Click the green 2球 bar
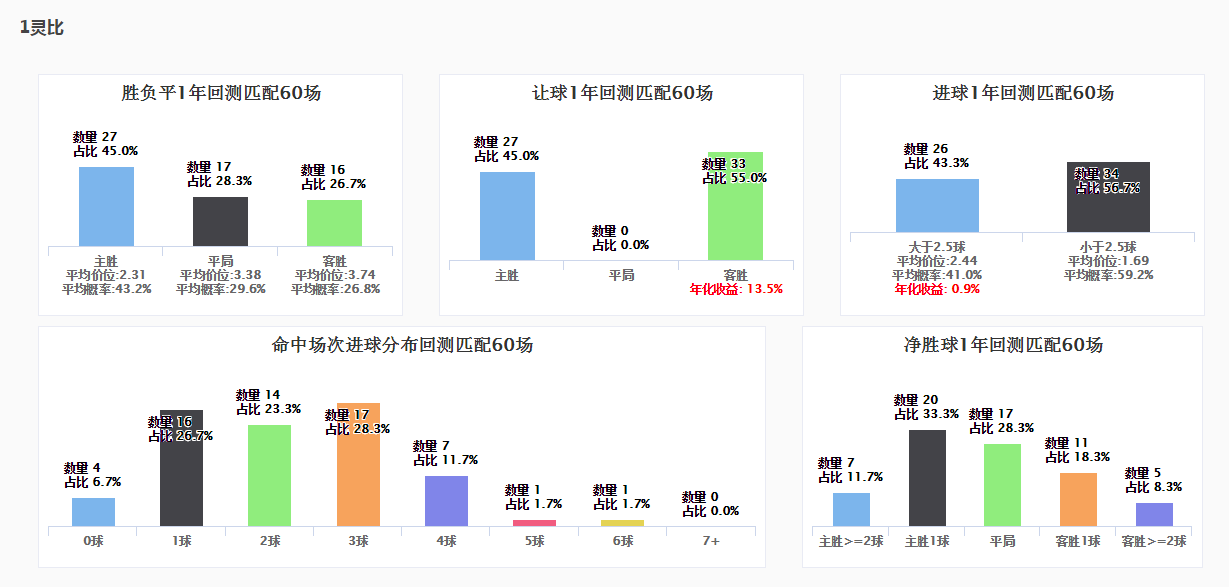 [269, 476]
